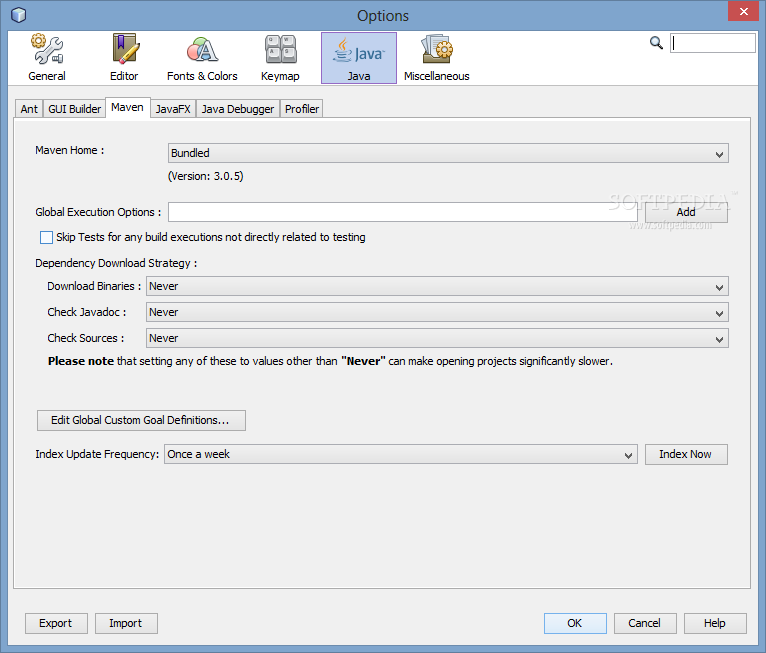Image resolution: width=766 pixels, height=653 pixels.
Task: Select the Maven tab
Action: click(x=128, y=107)
